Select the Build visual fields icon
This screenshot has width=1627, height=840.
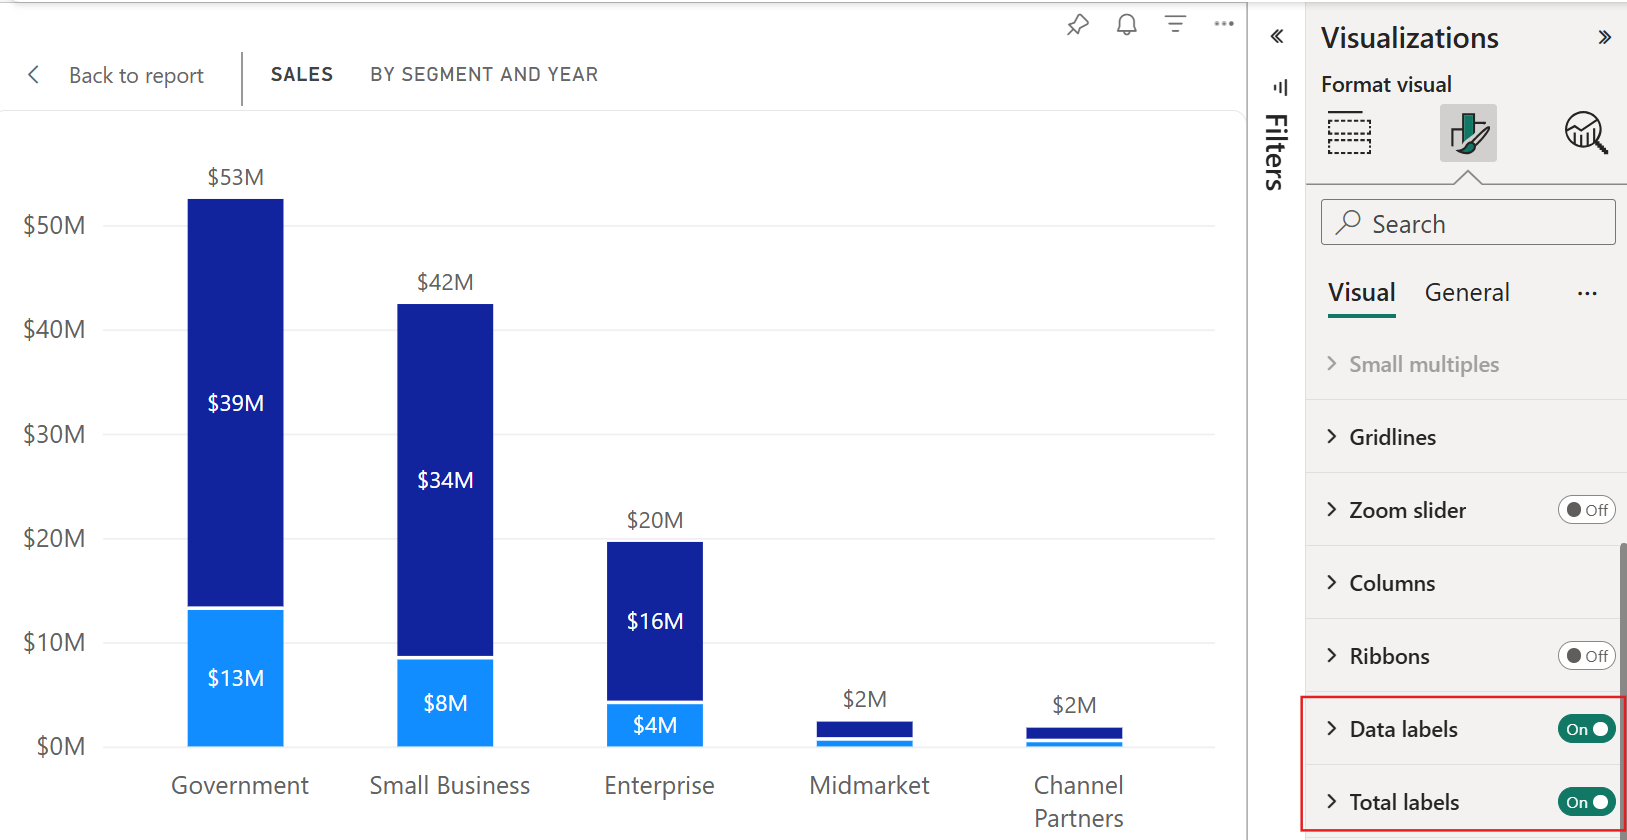1349,133
